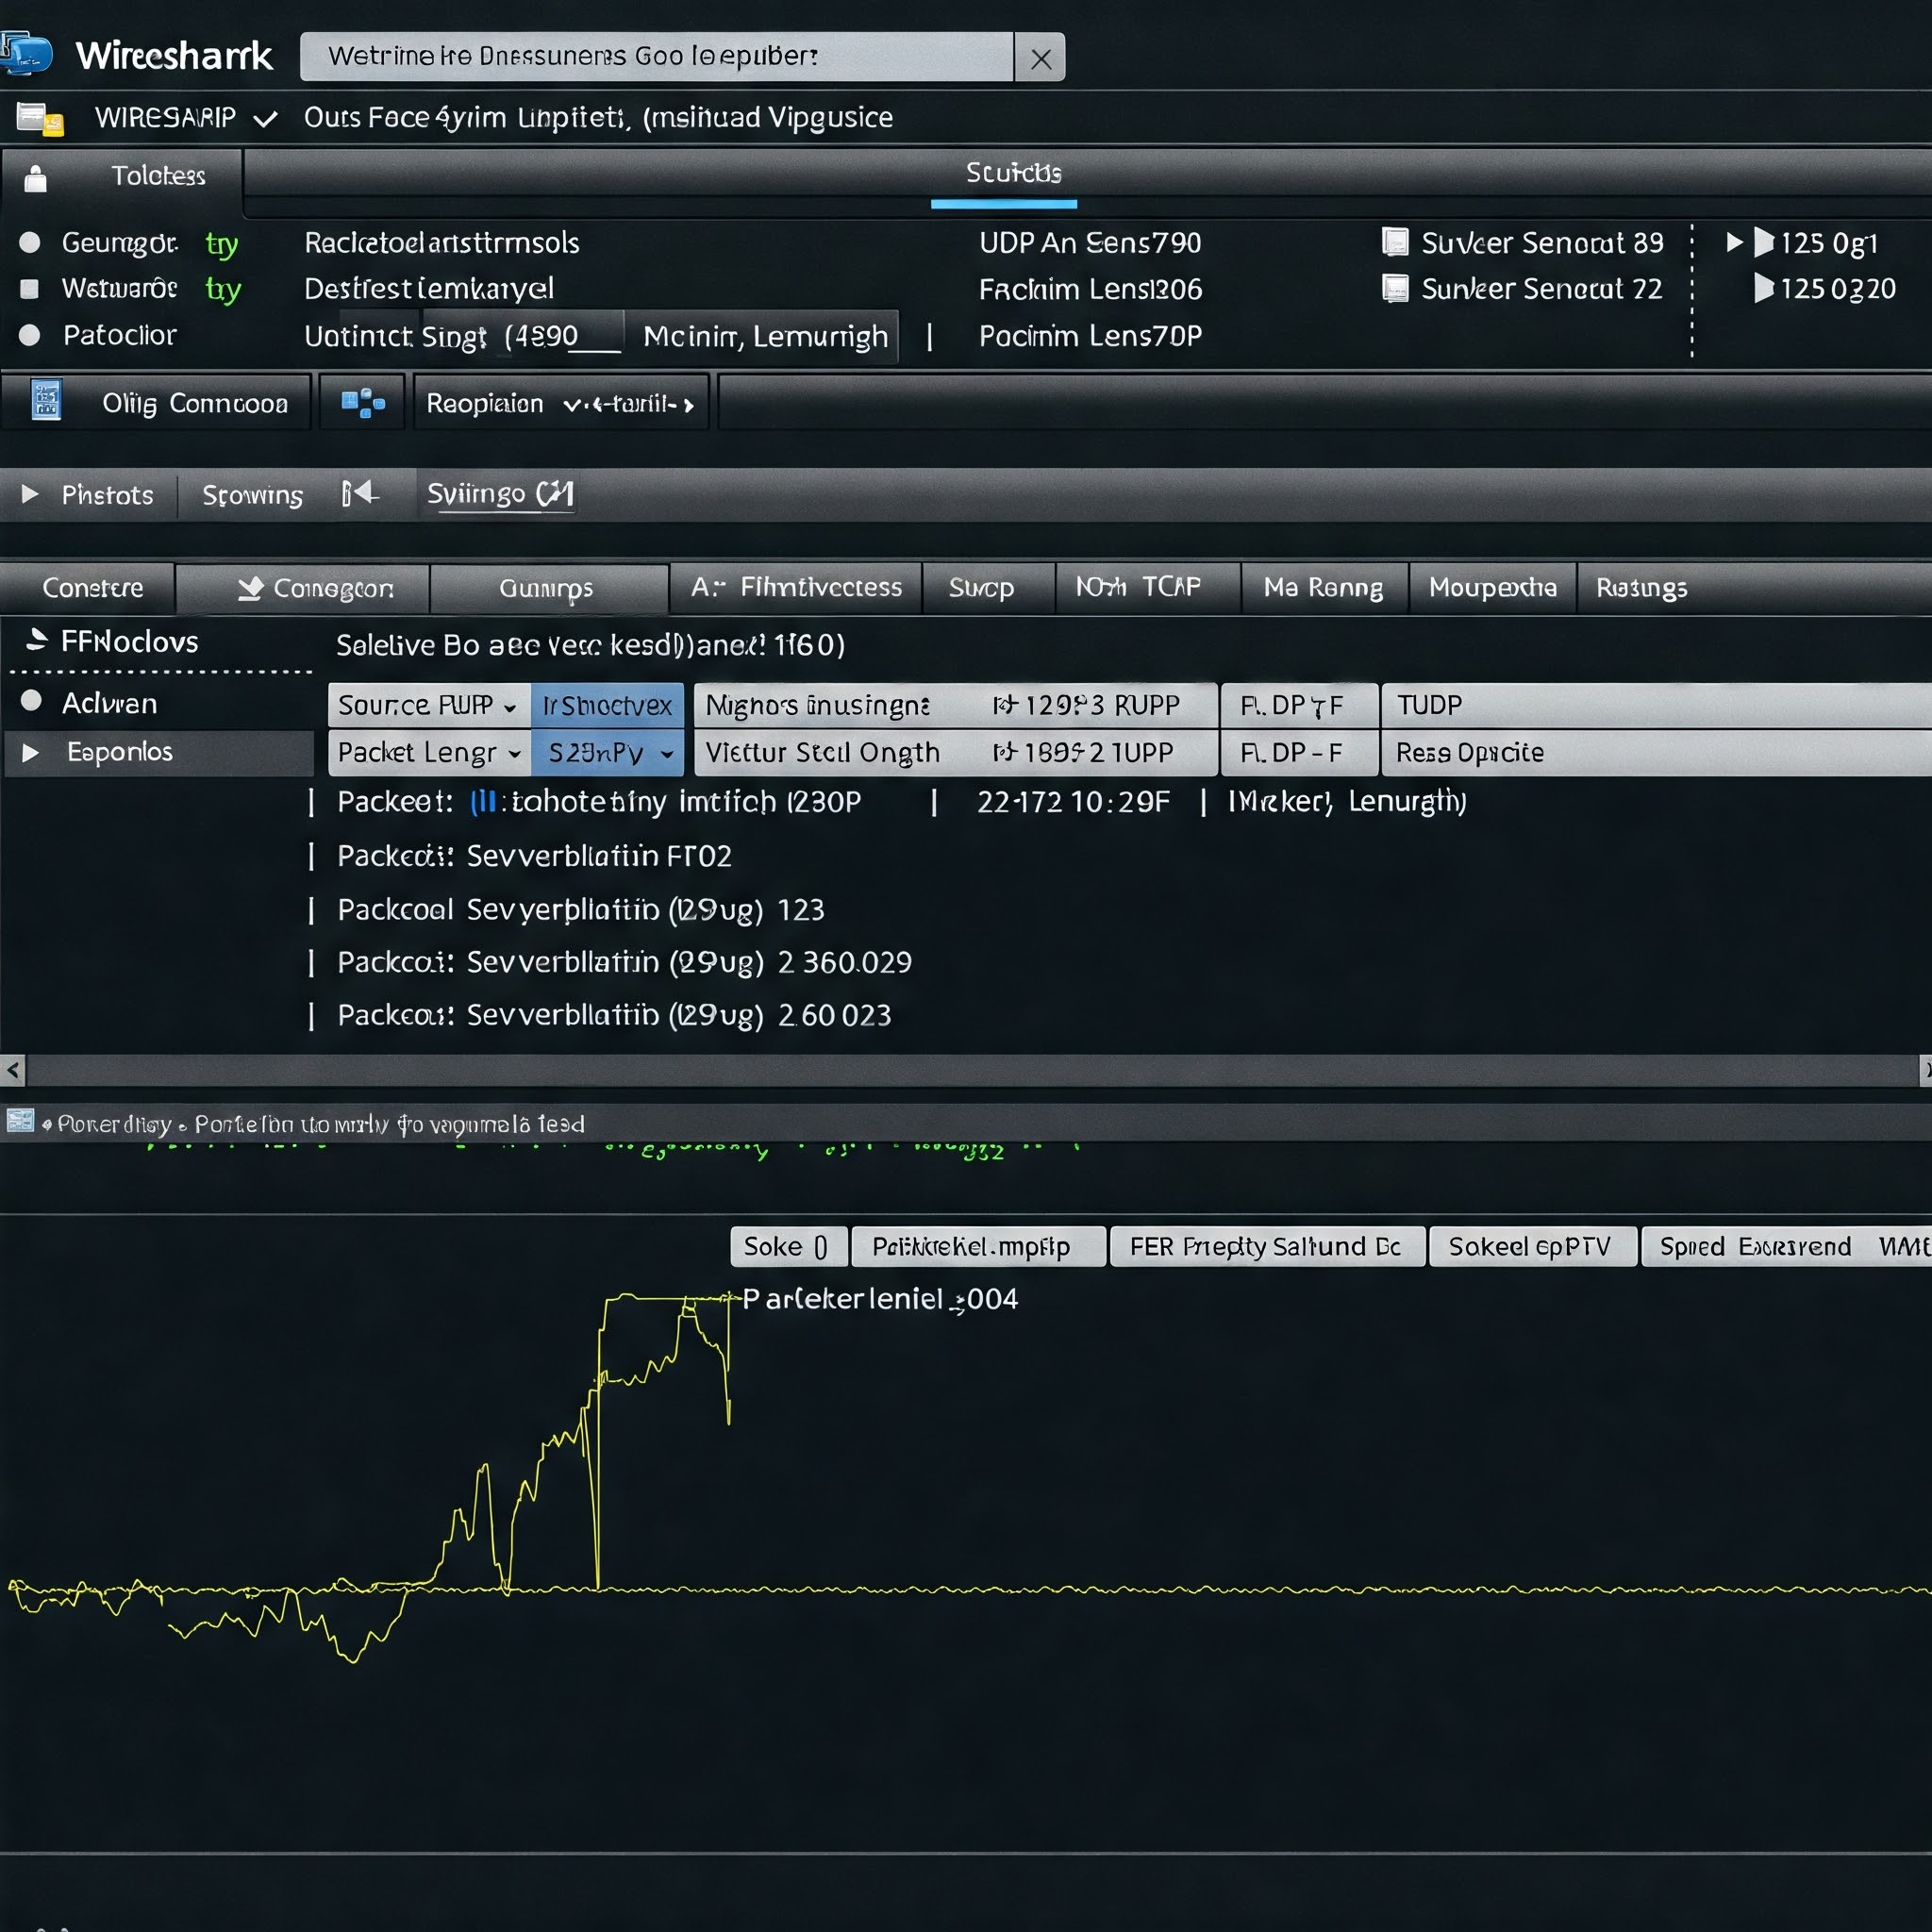
Task: Click the Uotinict Singt input field
Action: (x=461, y=336)
